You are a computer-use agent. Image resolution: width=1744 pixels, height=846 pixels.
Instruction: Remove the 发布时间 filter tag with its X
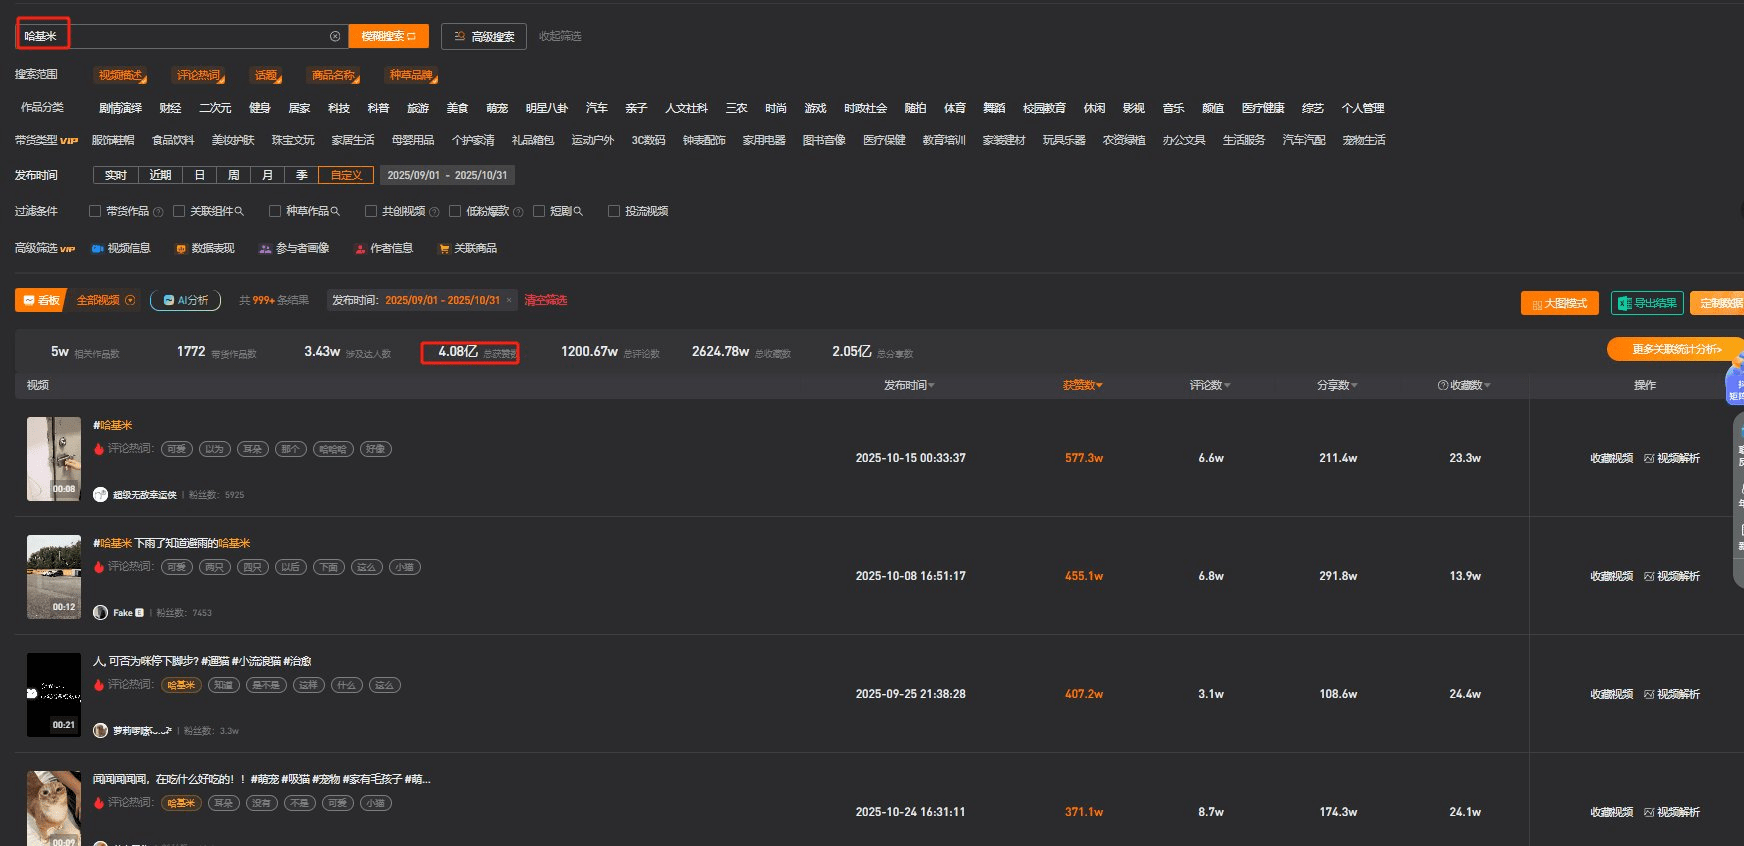pyautogui.click(x=509, y=300)
